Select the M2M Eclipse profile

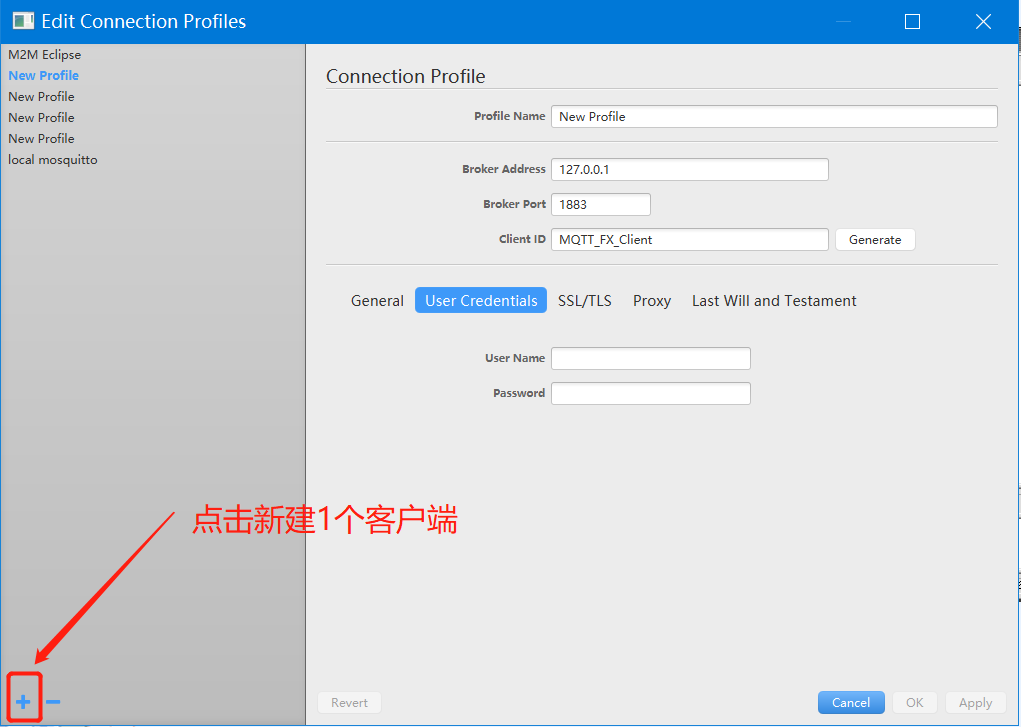point(45,55)
